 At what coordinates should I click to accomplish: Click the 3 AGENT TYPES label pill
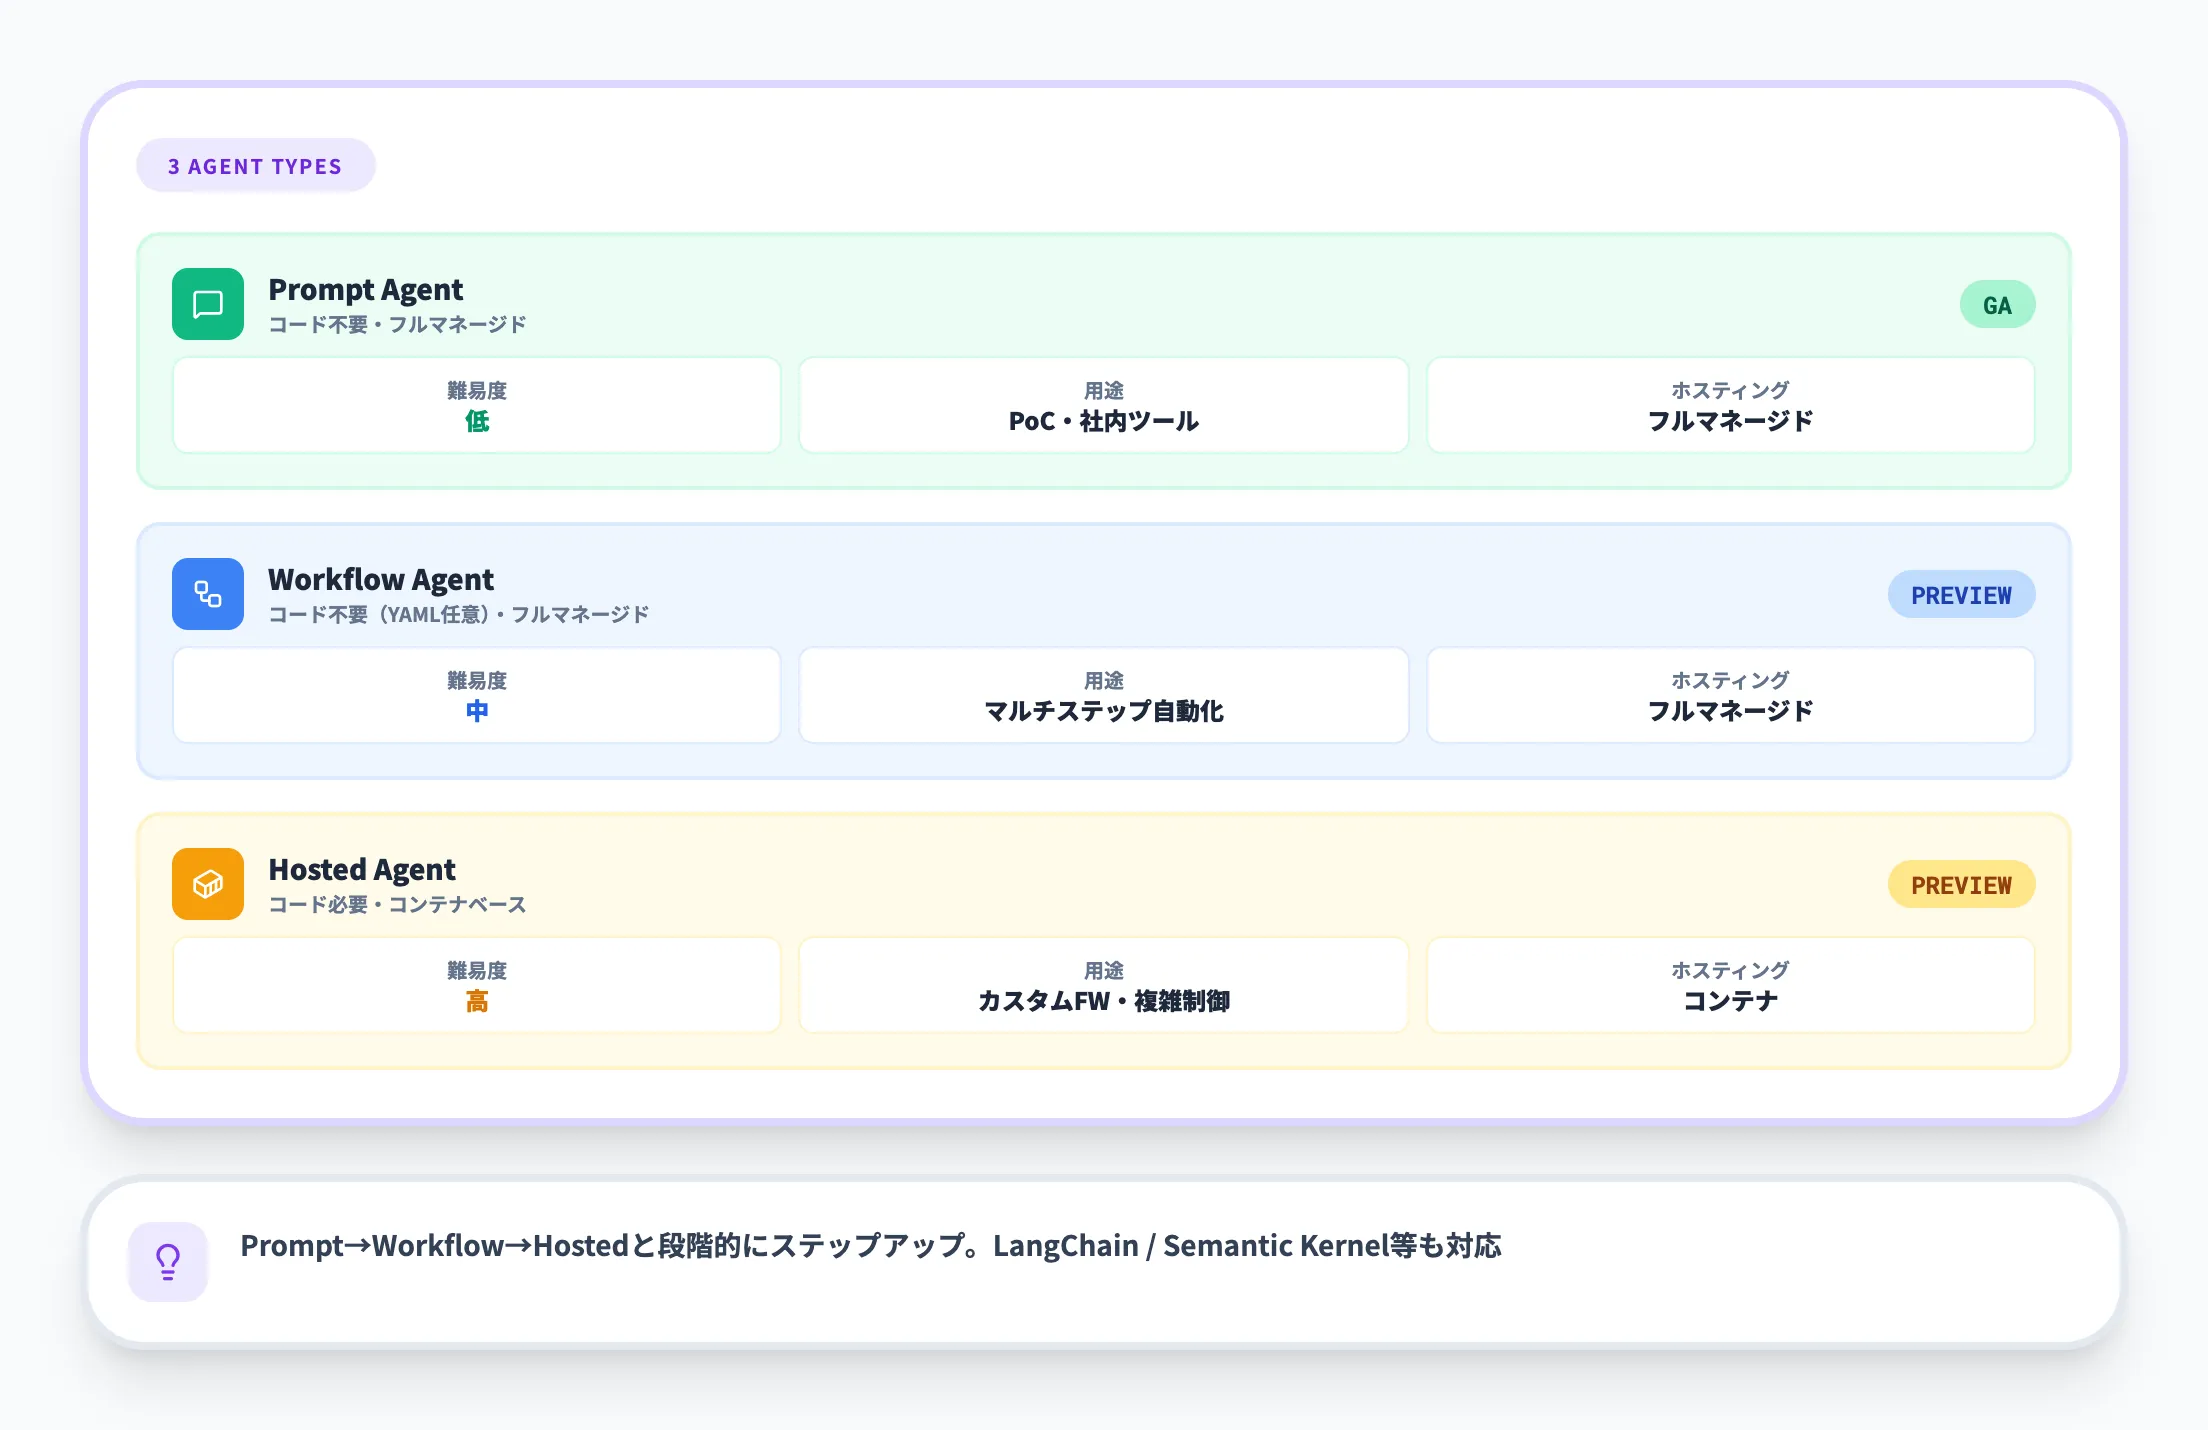256,166
